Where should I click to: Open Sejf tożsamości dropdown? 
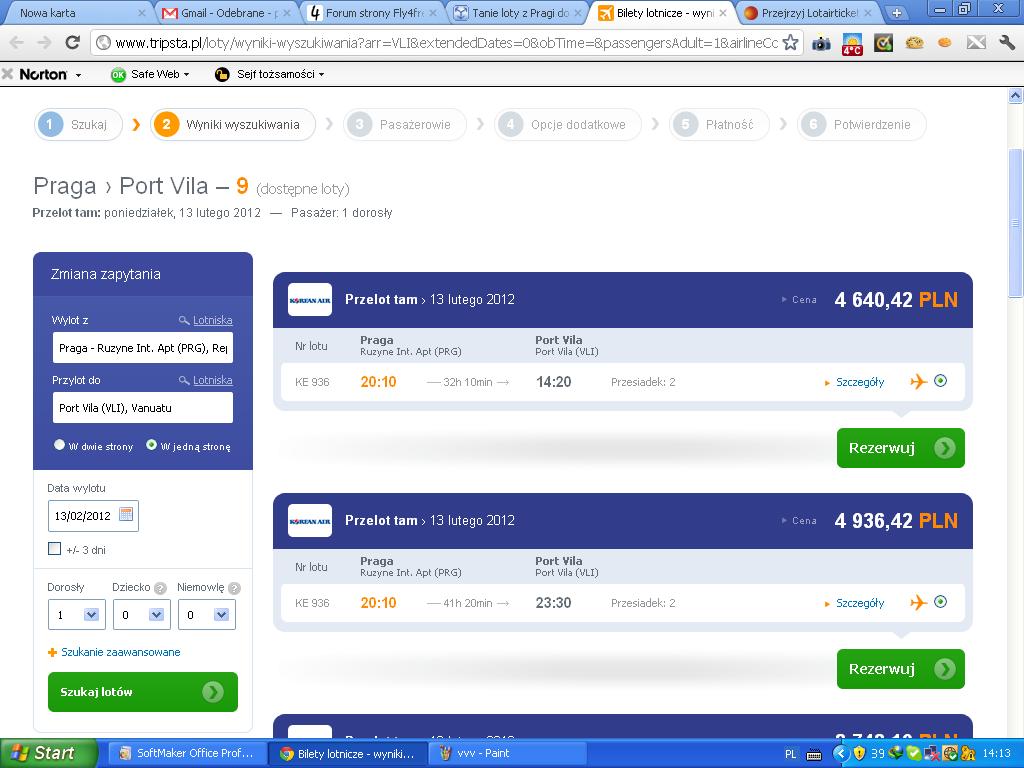tap(321, 74)
